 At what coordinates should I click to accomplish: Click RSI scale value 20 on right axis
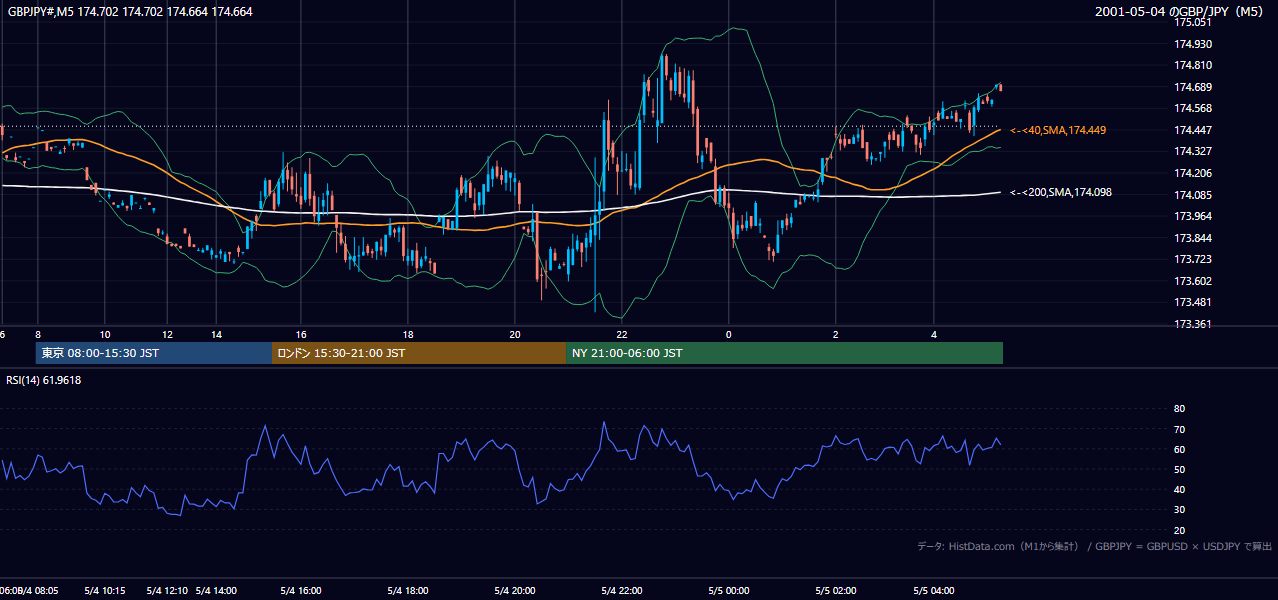(x=1179, y=530)
